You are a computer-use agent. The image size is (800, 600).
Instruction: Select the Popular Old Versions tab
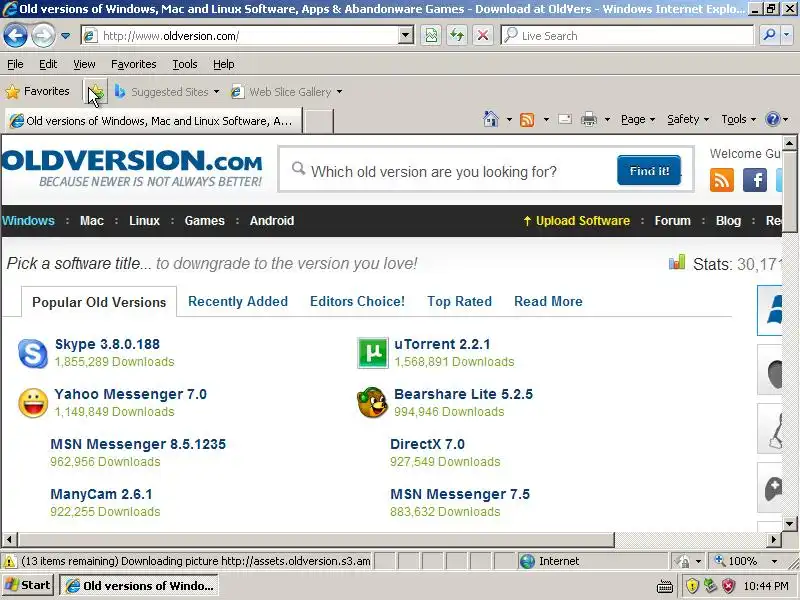(x=99, y=302)
